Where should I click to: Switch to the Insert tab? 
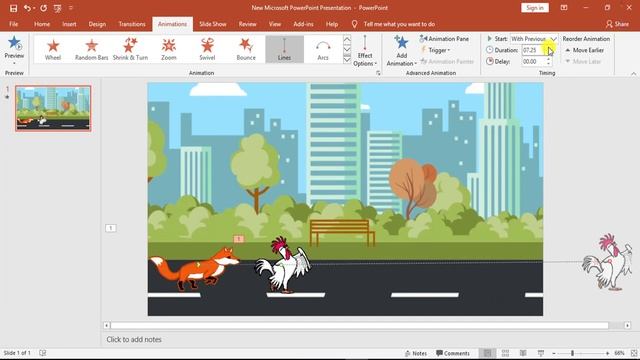(69, 24)
